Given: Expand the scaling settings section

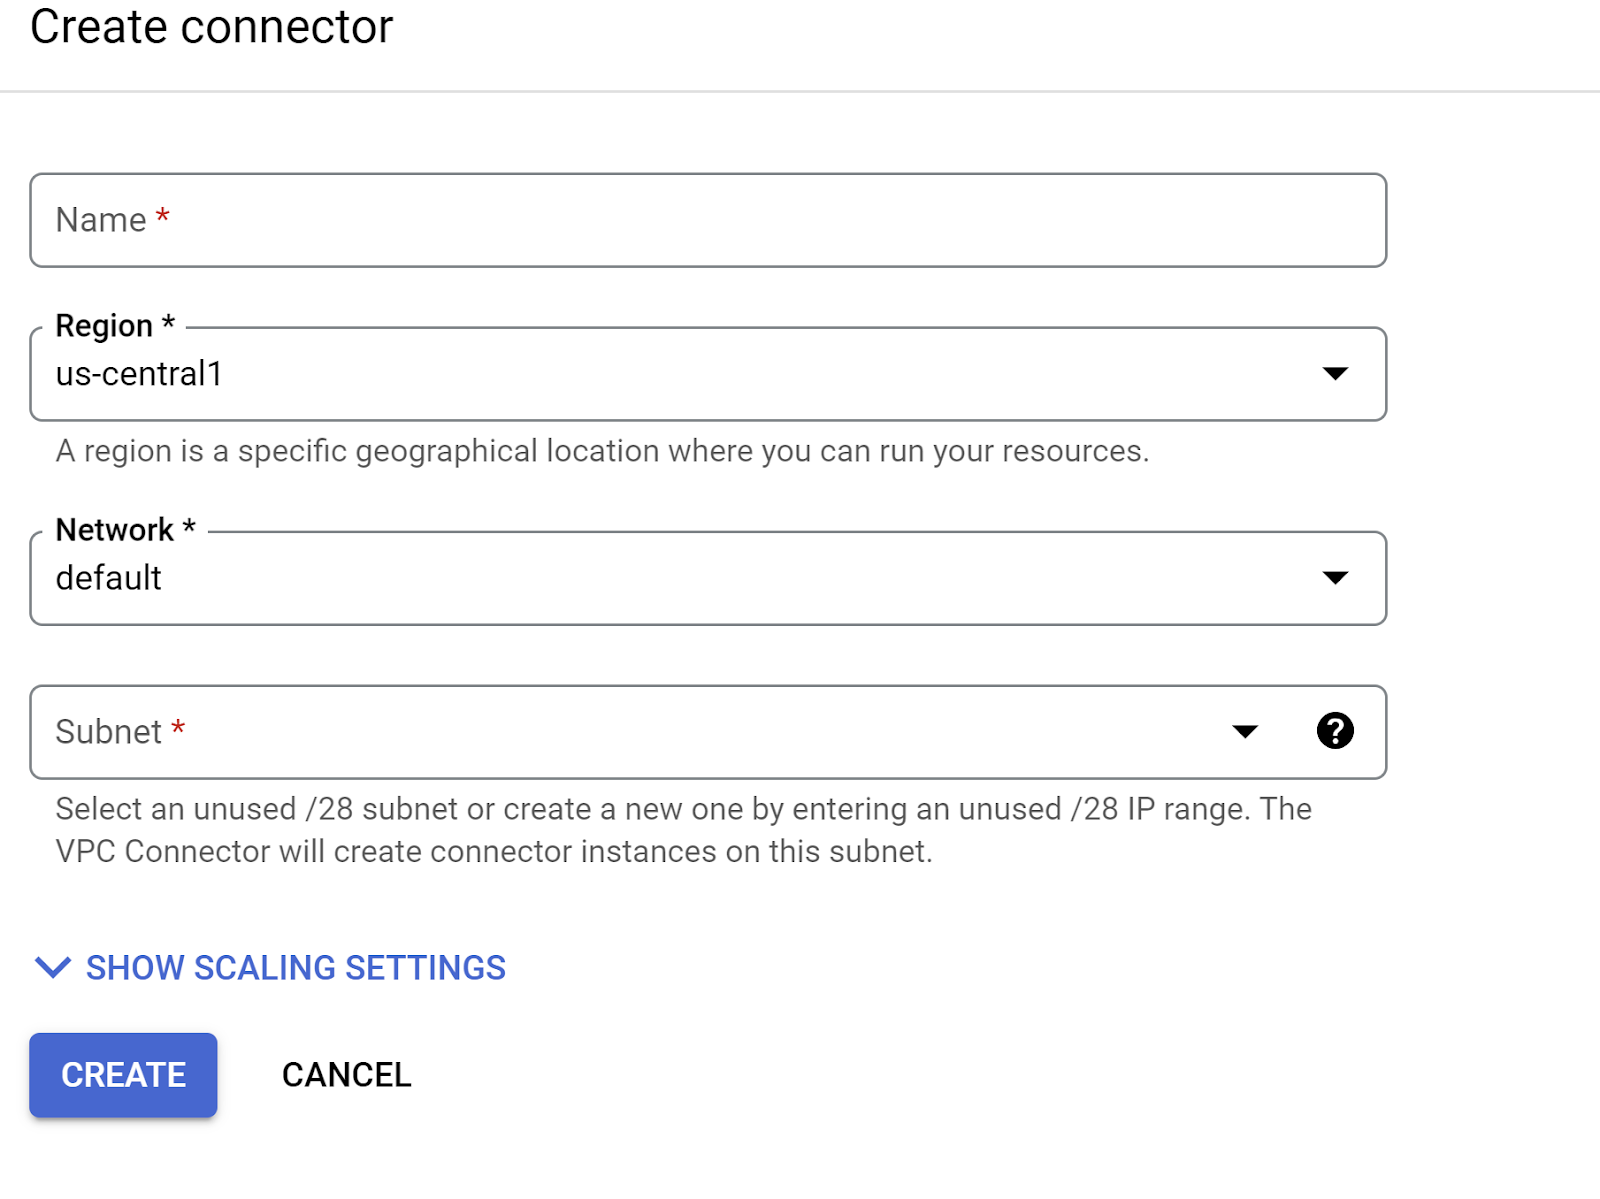Looking at the screenshot, I should point(295,967).
